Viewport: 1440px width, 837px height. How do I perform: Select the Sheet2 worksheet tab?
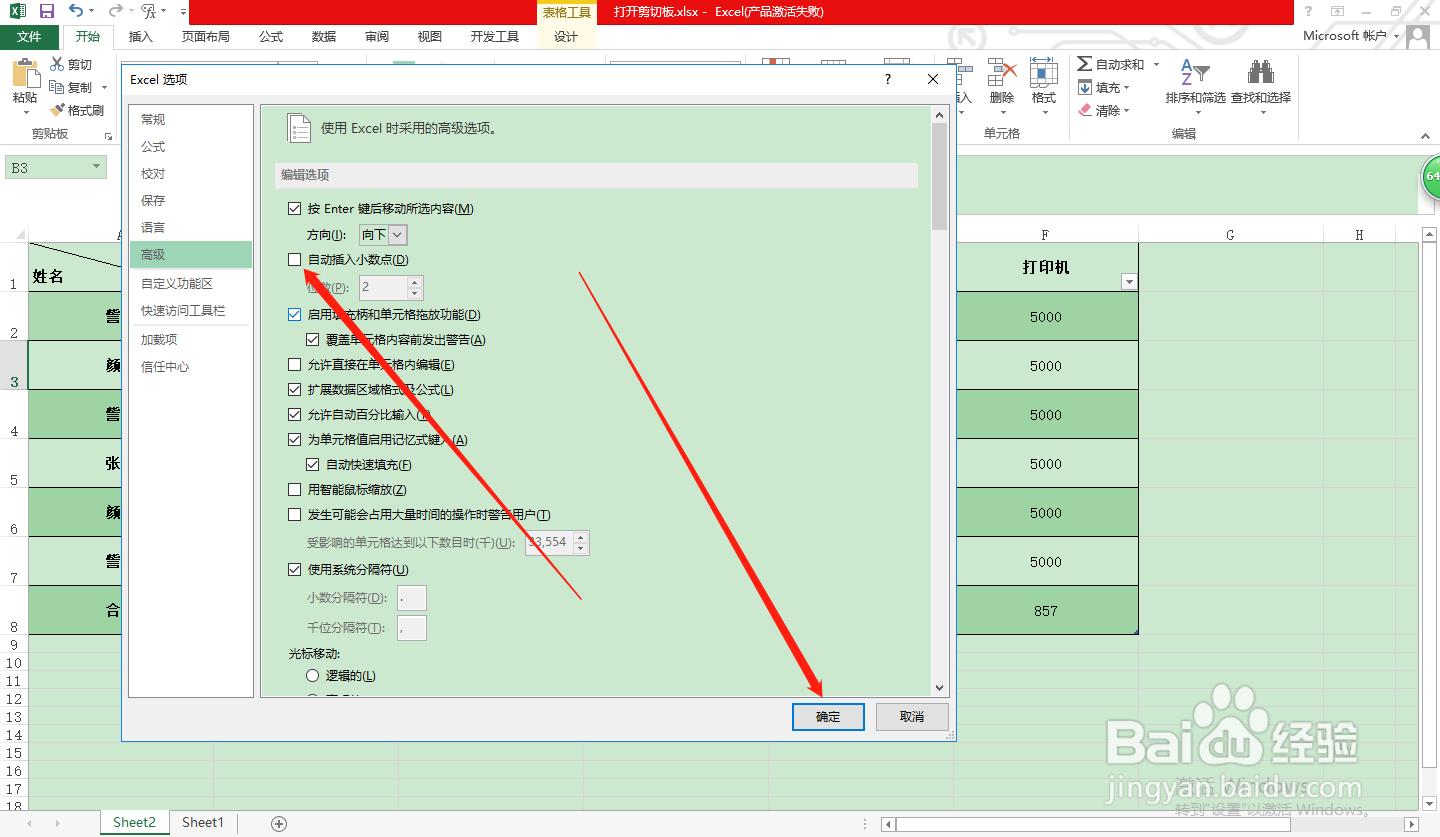(134, 822)
